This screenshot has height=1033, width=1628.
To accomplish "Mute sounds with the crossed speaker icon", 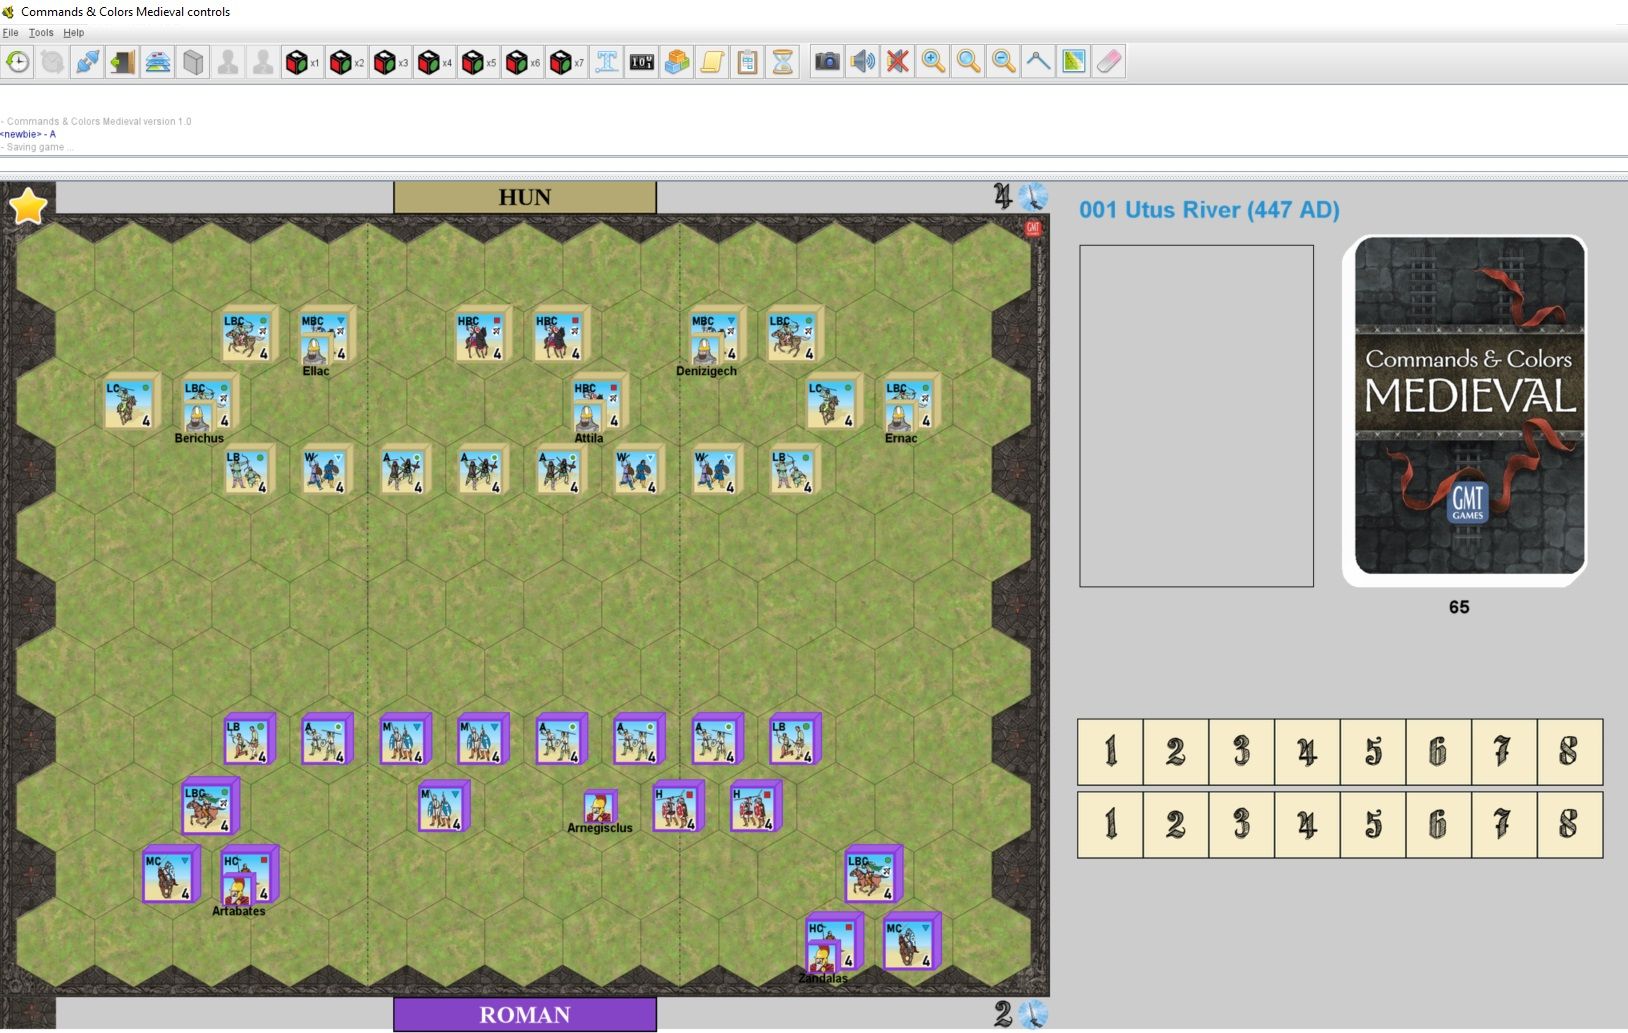I will [898, 61].
